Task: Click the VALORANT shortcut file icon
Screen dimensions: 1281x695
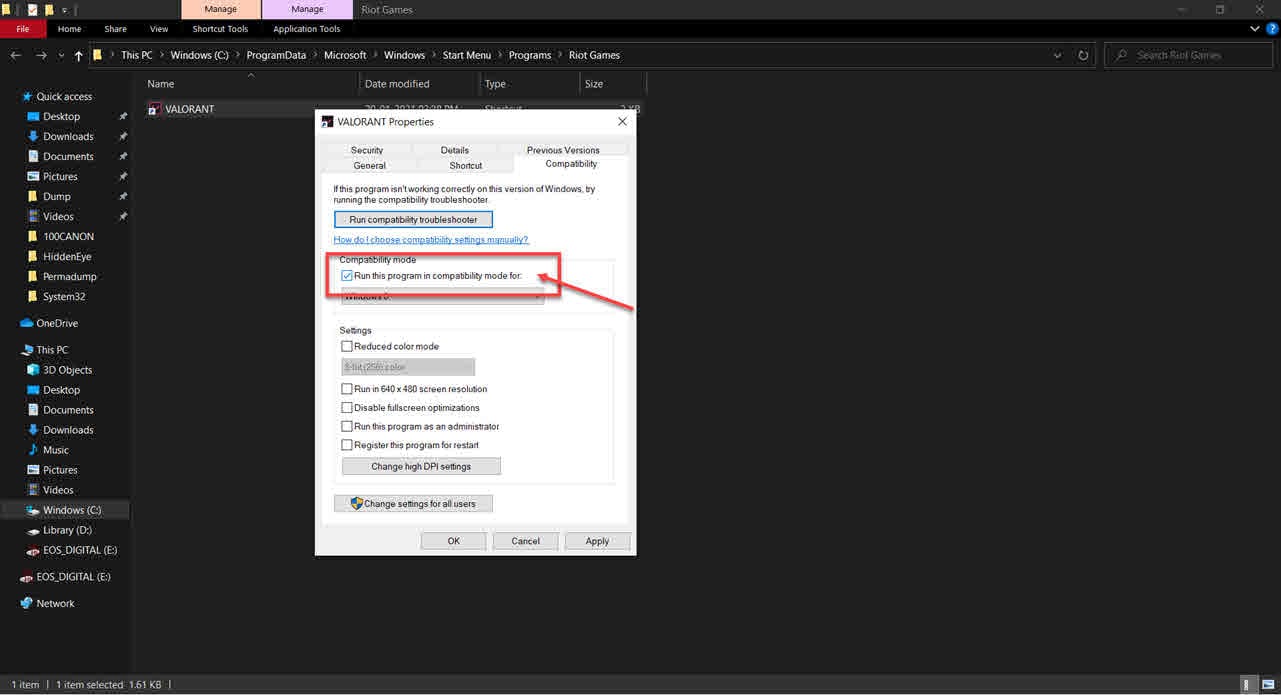Action: (153, 109)
